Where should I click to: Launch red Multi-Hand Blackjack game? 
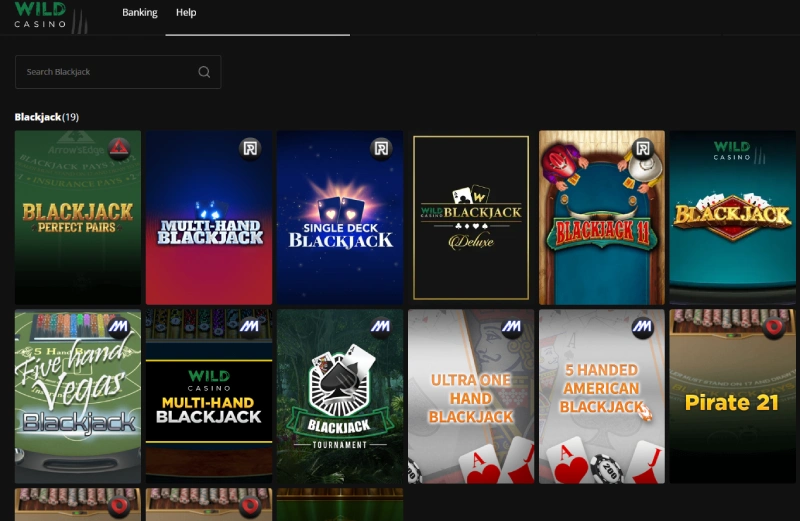point(209,217)
